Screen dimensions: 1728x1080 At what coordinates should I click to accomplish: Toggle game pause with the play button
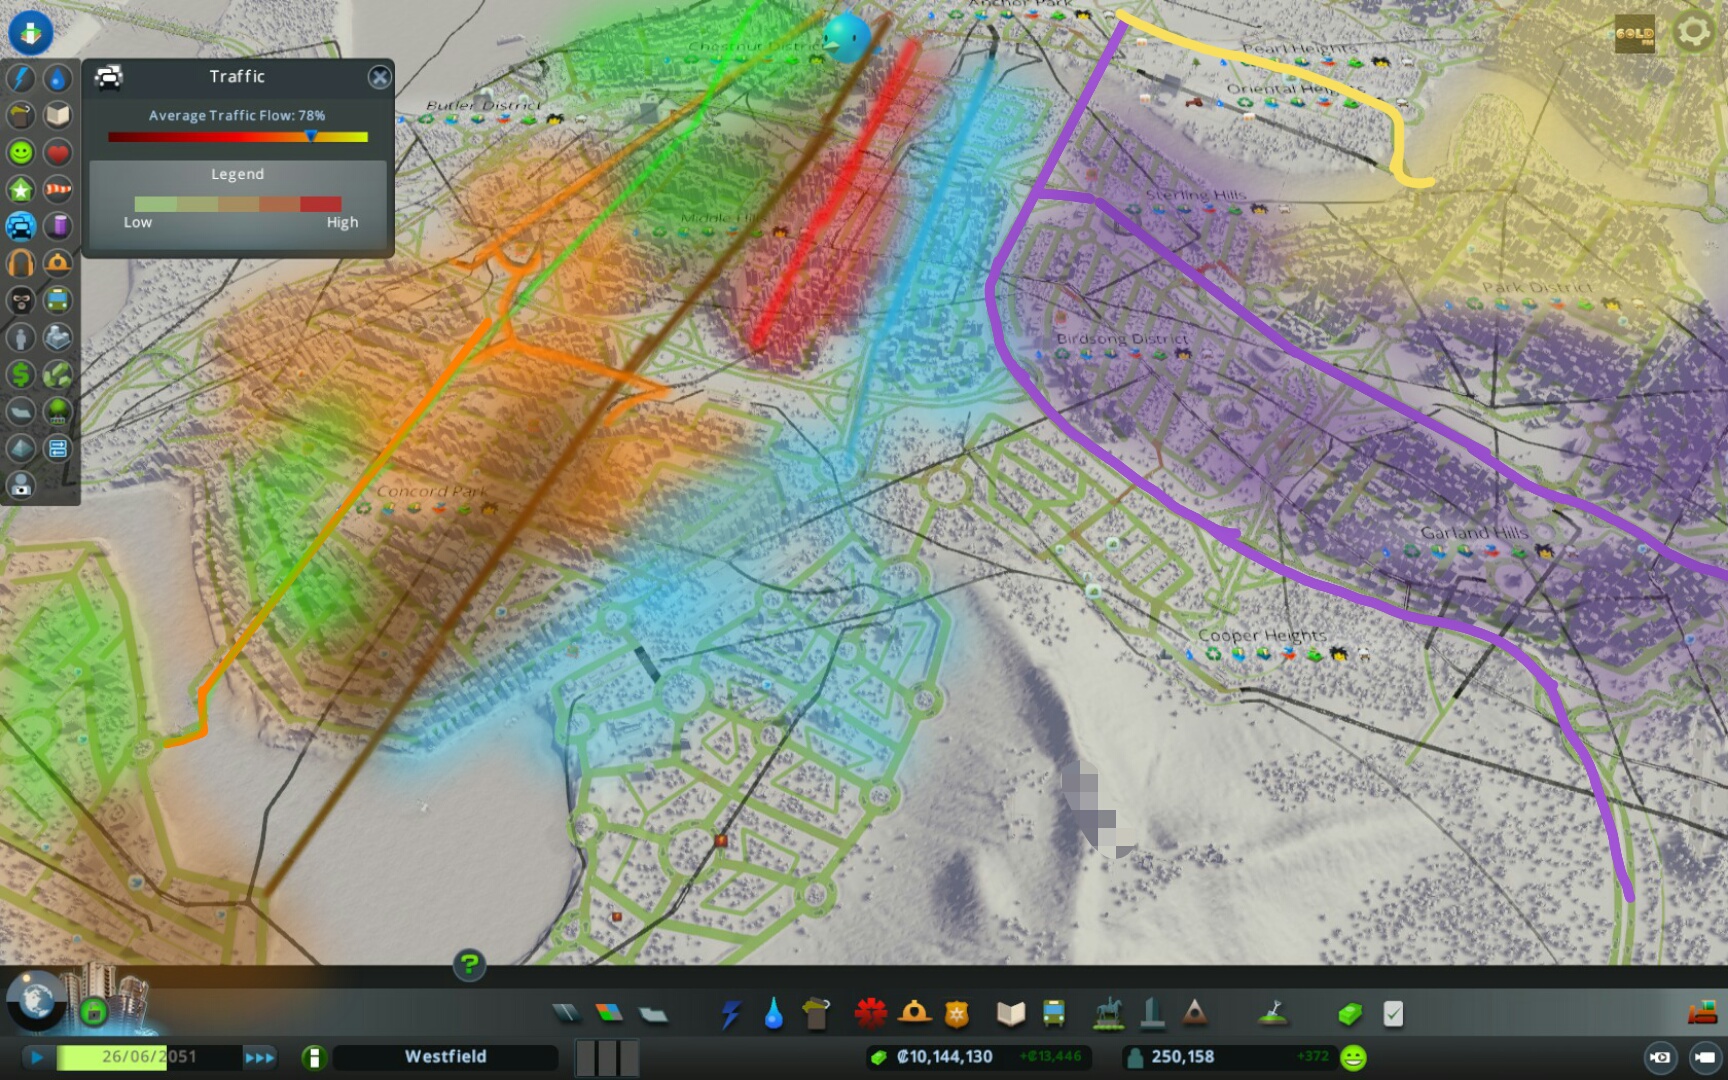pos(37,1057)
